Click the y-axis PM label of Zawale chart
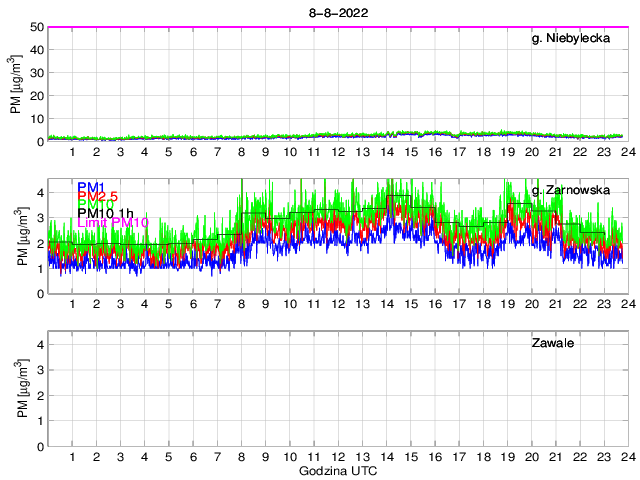The image size is (640, 480). (x=22, y=389)
